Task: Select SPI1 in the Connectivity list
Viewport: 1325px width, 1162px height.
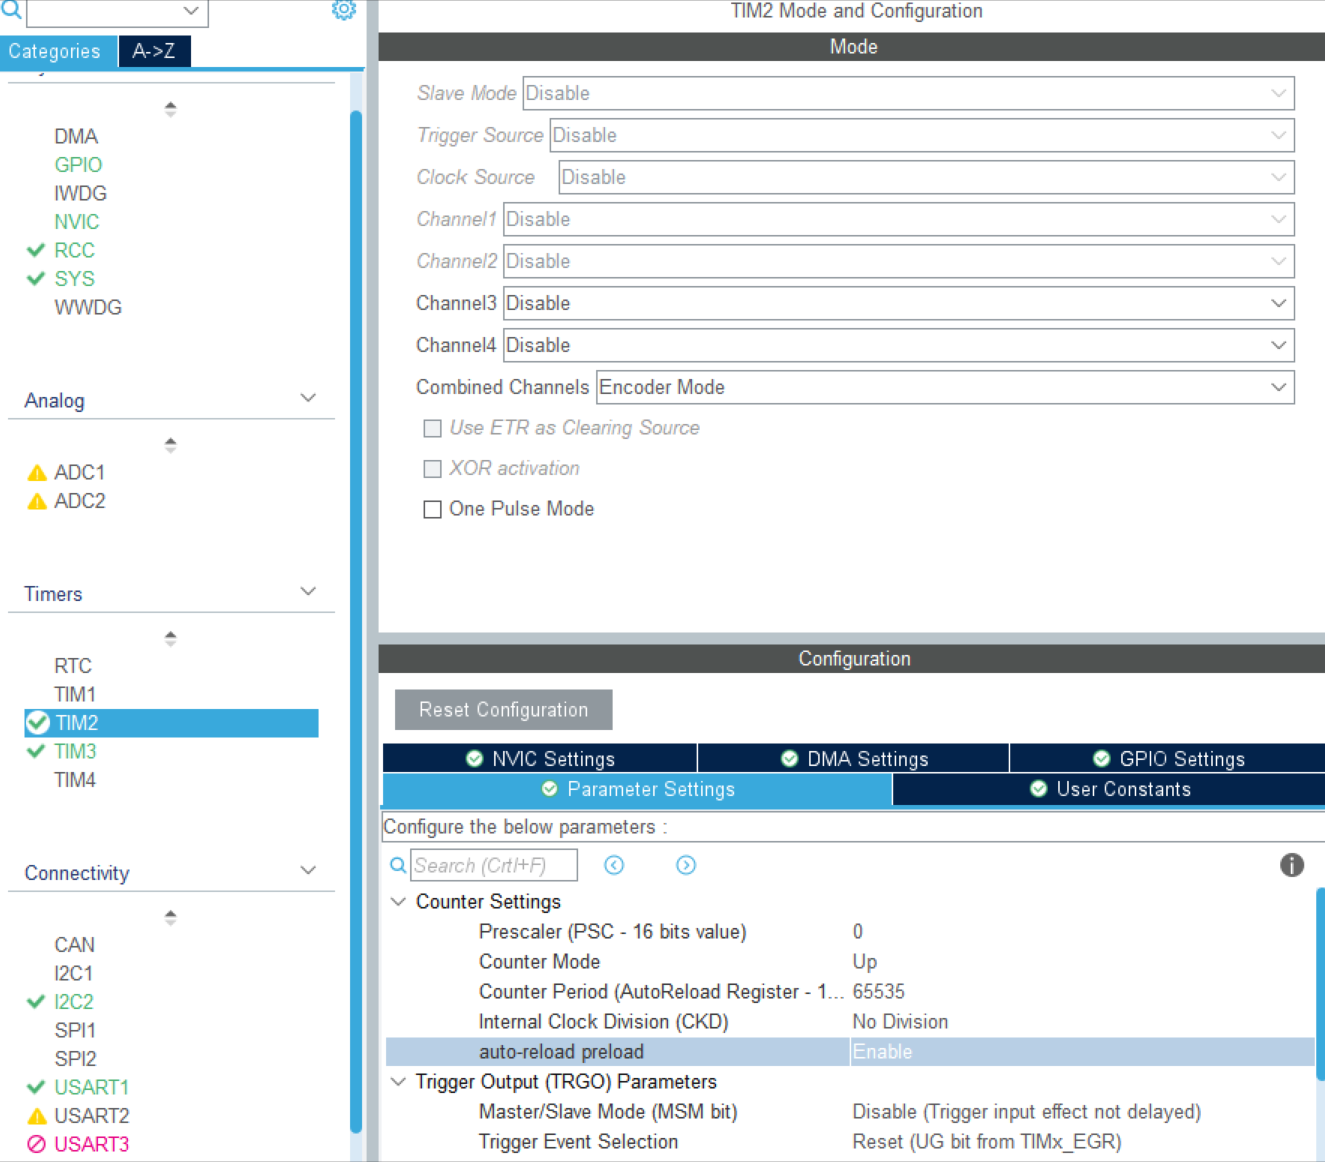Action: point(75,1030)
